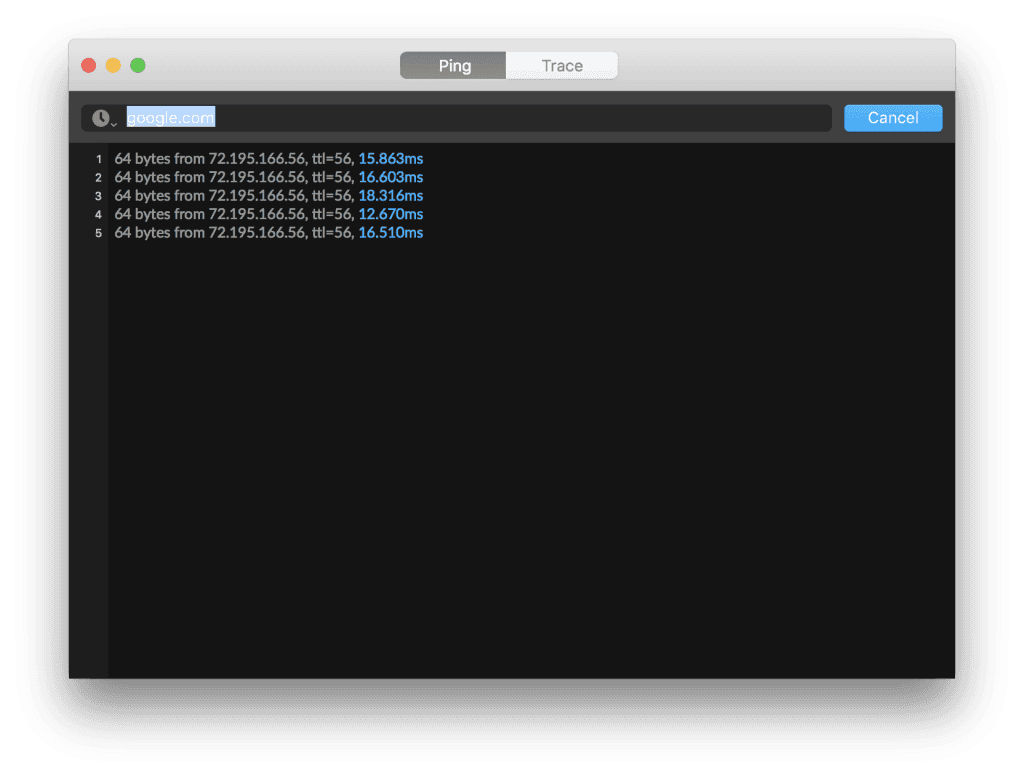Click the 16.603ms ping time
The image size is (1024, 777).
(x=394, y=177)
